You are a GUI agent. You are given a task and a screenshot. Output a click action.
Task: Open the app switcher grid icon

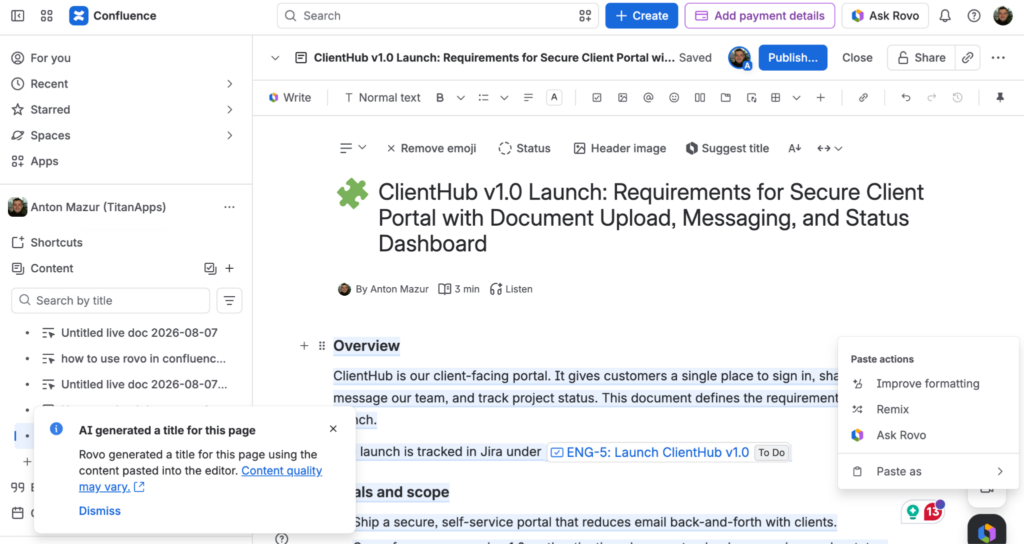click(x=46, y=16)
